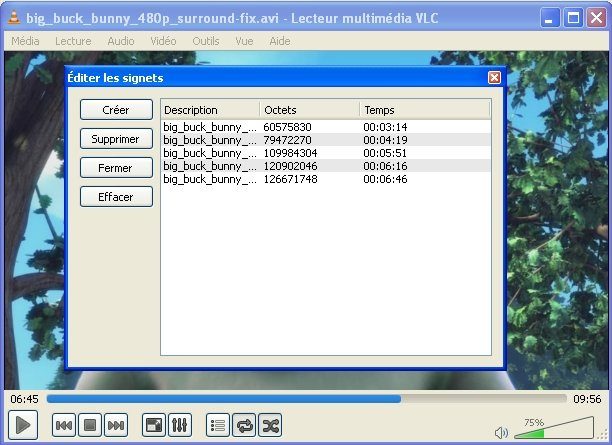612x445 pixels.
Task: Click the Fermer button
Action: 116,168
